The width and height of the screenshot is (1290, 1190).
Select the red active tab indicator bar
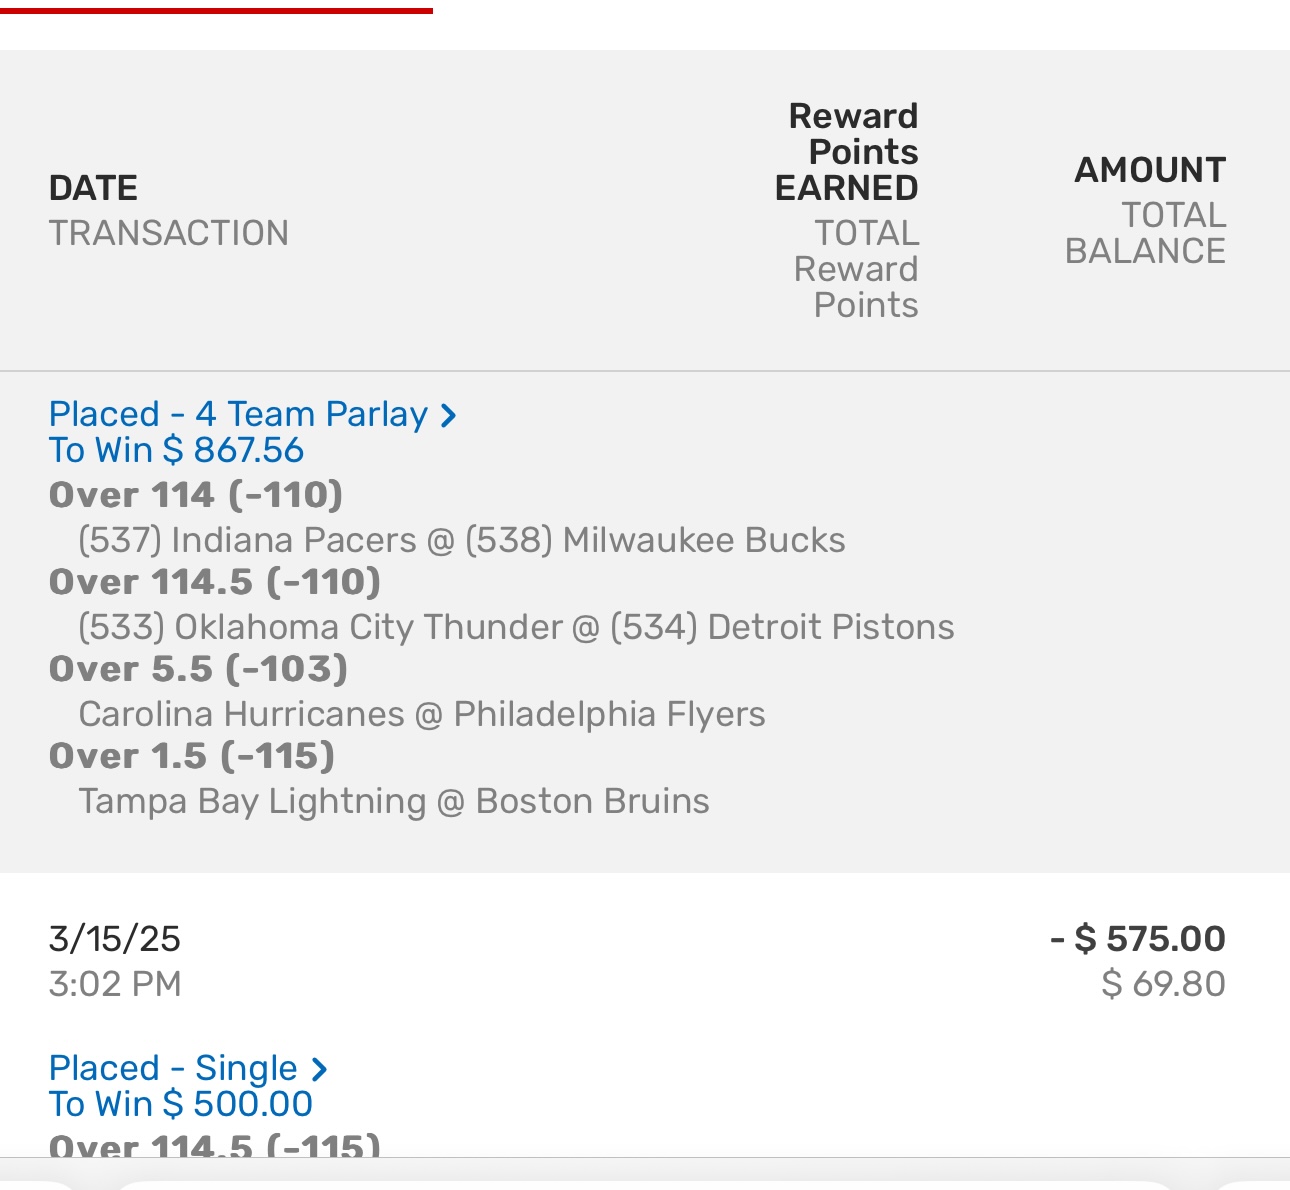click(x=216, y=10)
